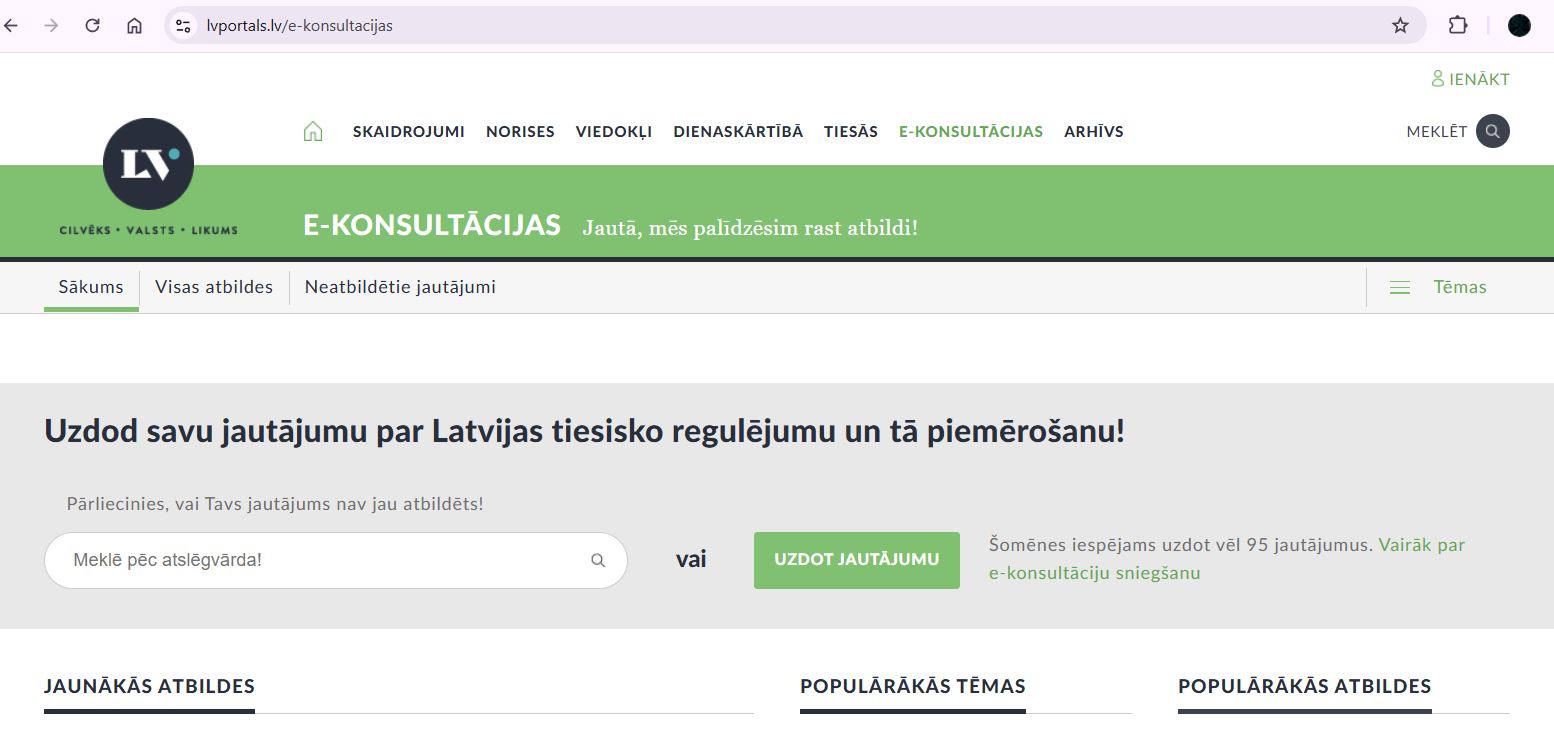Image resolution: width=1554 pixels, height=735 pixels.
Task: Click the Ienākt login link
Action: click(x=1471, y=79)
